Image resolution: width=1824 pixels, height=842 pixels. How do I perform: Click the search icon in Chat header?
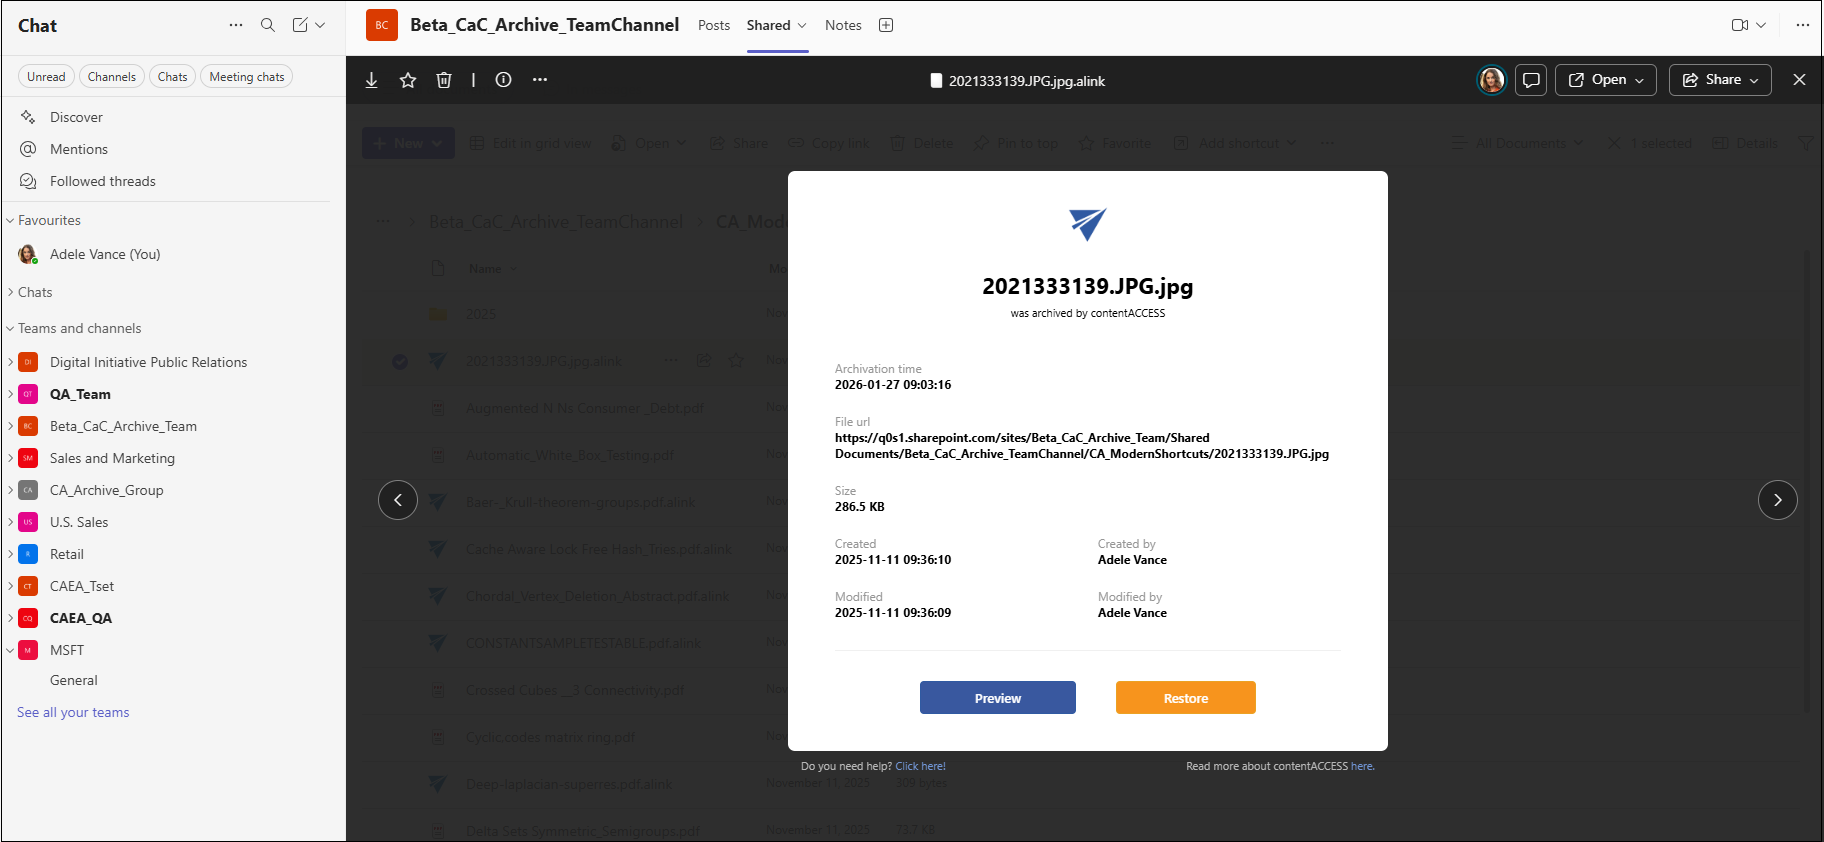click(268, 25)
